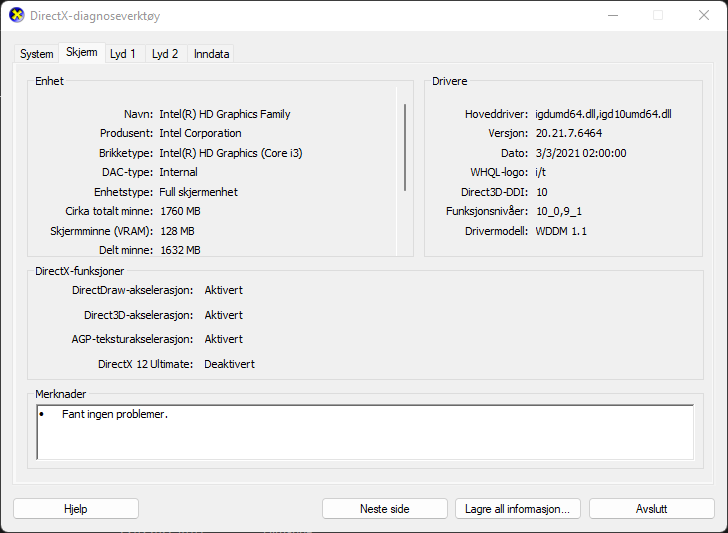Click the DirectX diagnostic tool title icon
Viewport: 728px width, 533px height.
[x=17, y=15]
